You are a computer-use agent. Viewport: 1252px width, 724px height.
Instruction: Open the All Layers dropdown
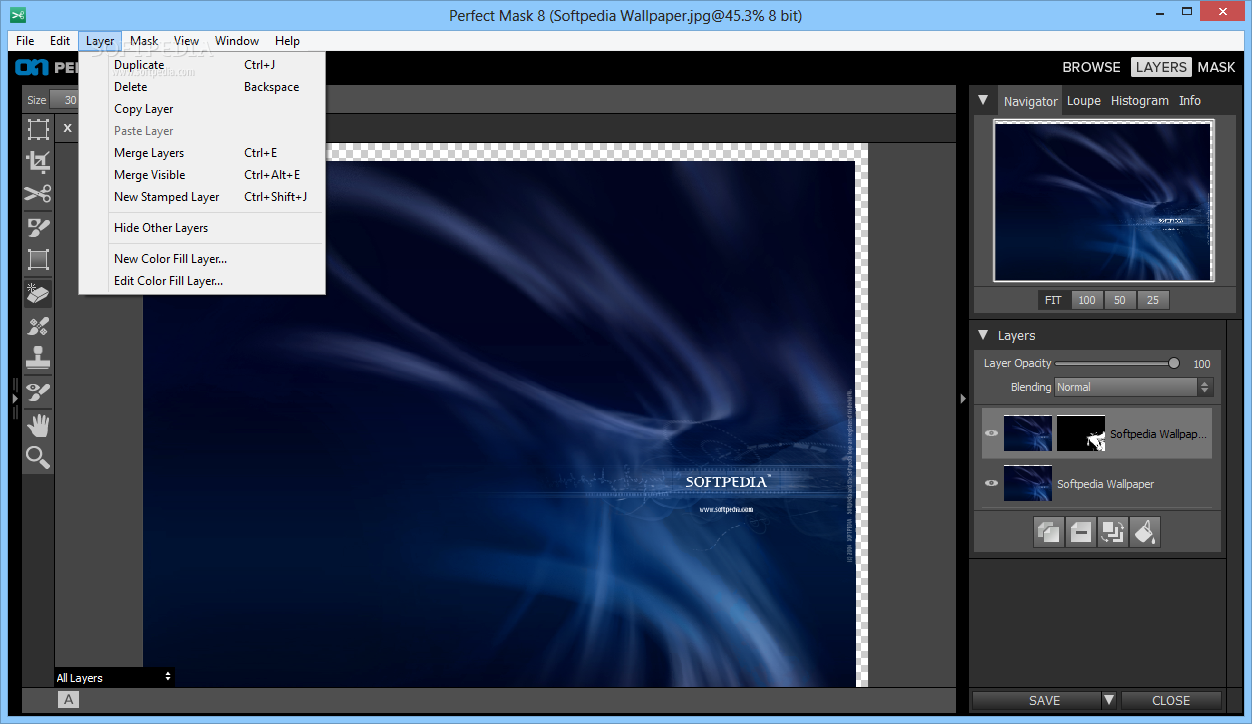click(114, 677)
